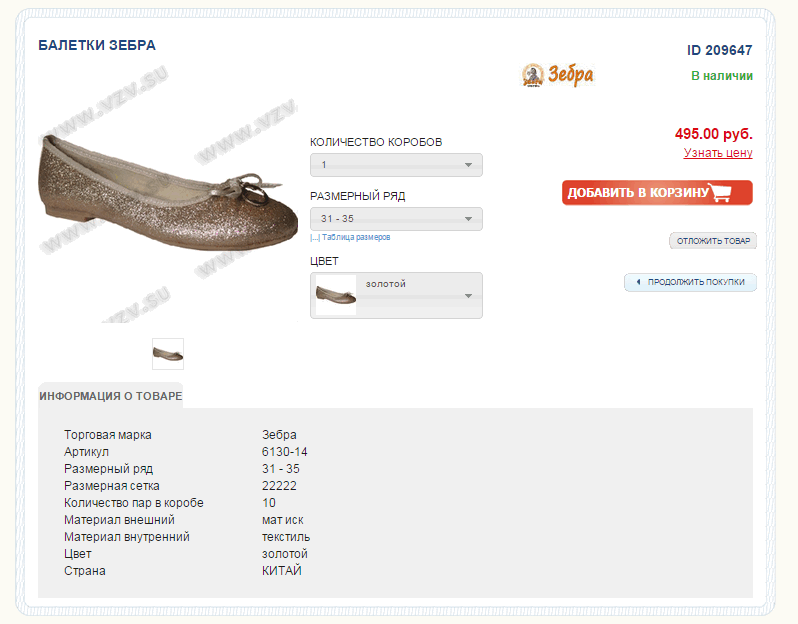Click the Узнать цену link
Screen dimensions: 798x624
pyautogui.click(x=718, y=153)
